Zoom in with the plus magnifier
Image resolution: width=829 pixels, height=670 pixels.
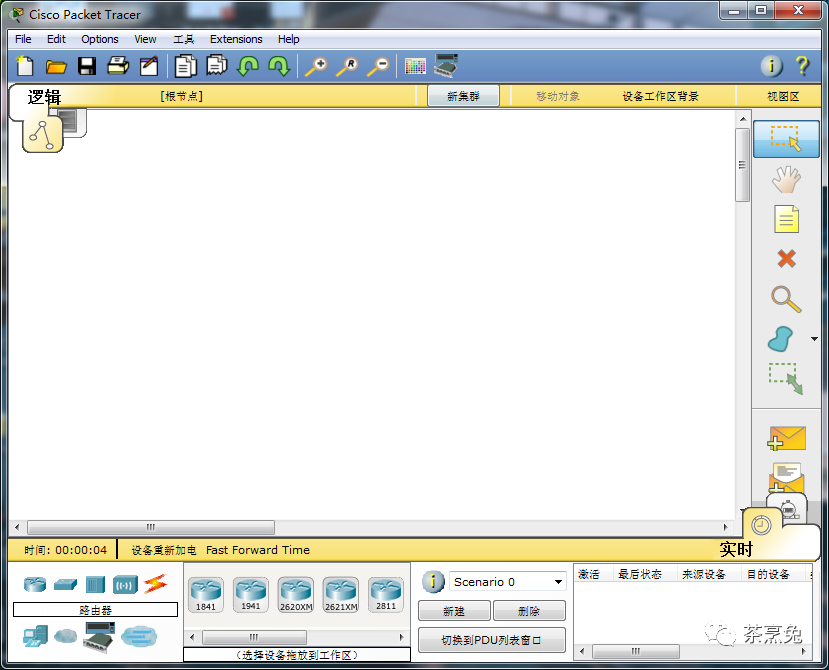click(316, 67)
